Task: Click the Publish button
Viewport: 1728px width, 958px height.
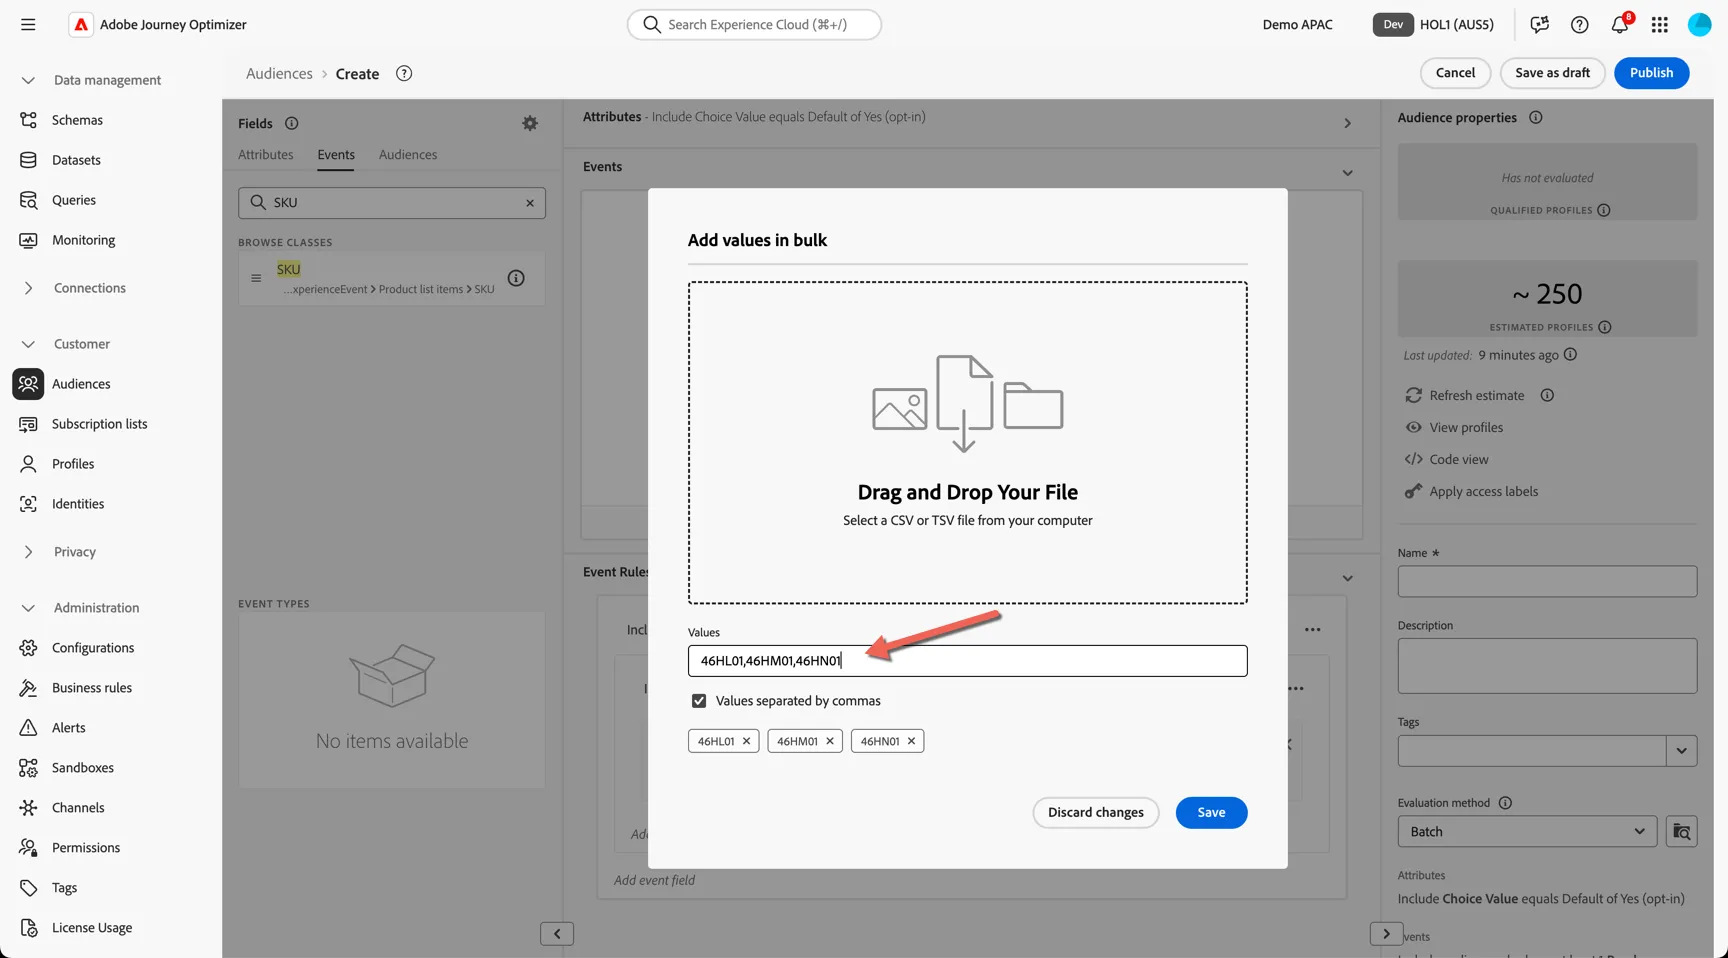Action: pos(1651,73)
